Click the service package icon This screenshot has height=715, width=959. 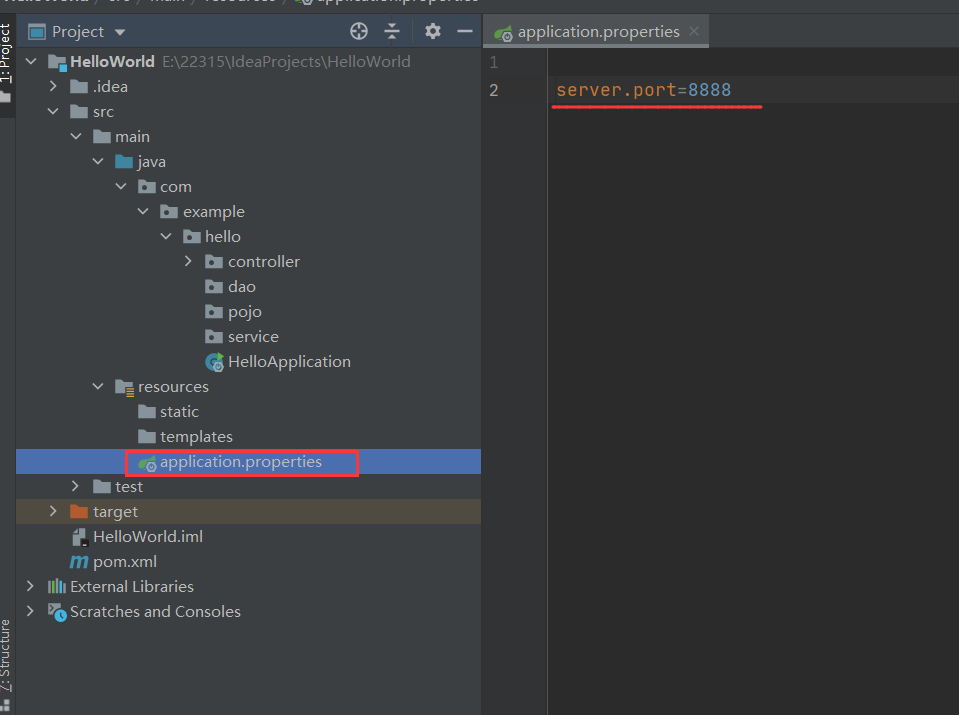[214, 337]
